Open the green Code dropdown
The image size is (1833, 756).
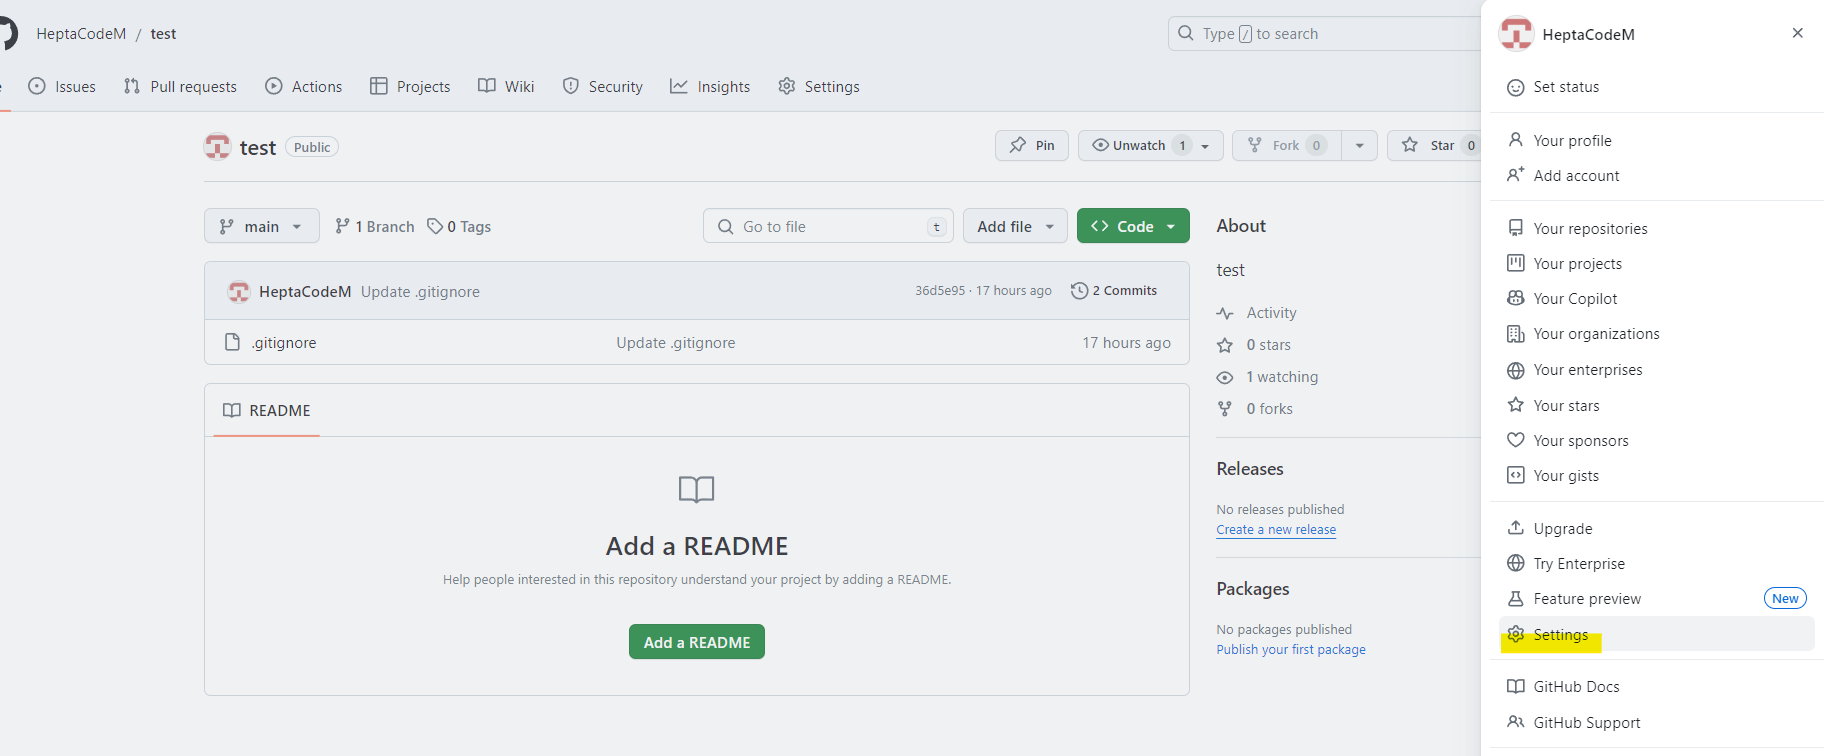click(x=1133, y=226)
